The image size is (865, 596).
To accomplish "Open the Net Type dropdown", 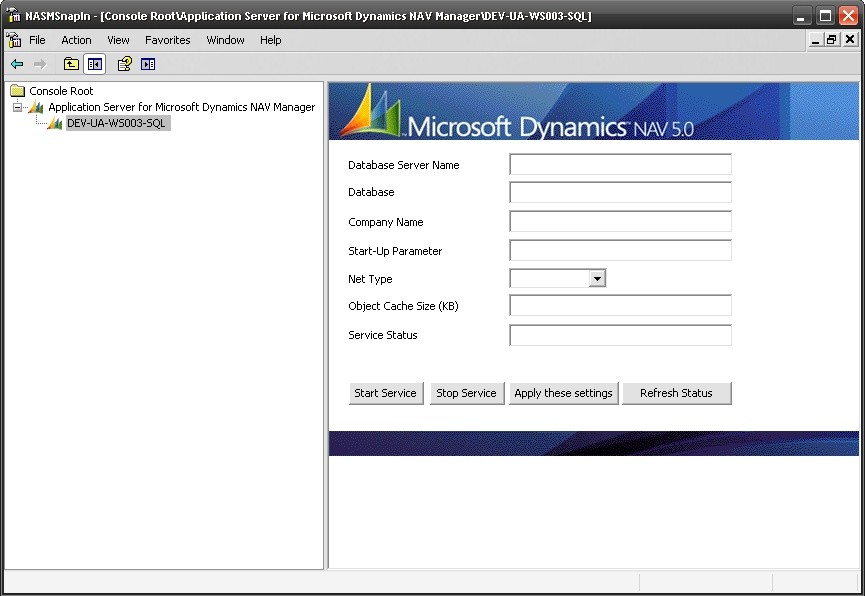I will click(x=597, y=279).
